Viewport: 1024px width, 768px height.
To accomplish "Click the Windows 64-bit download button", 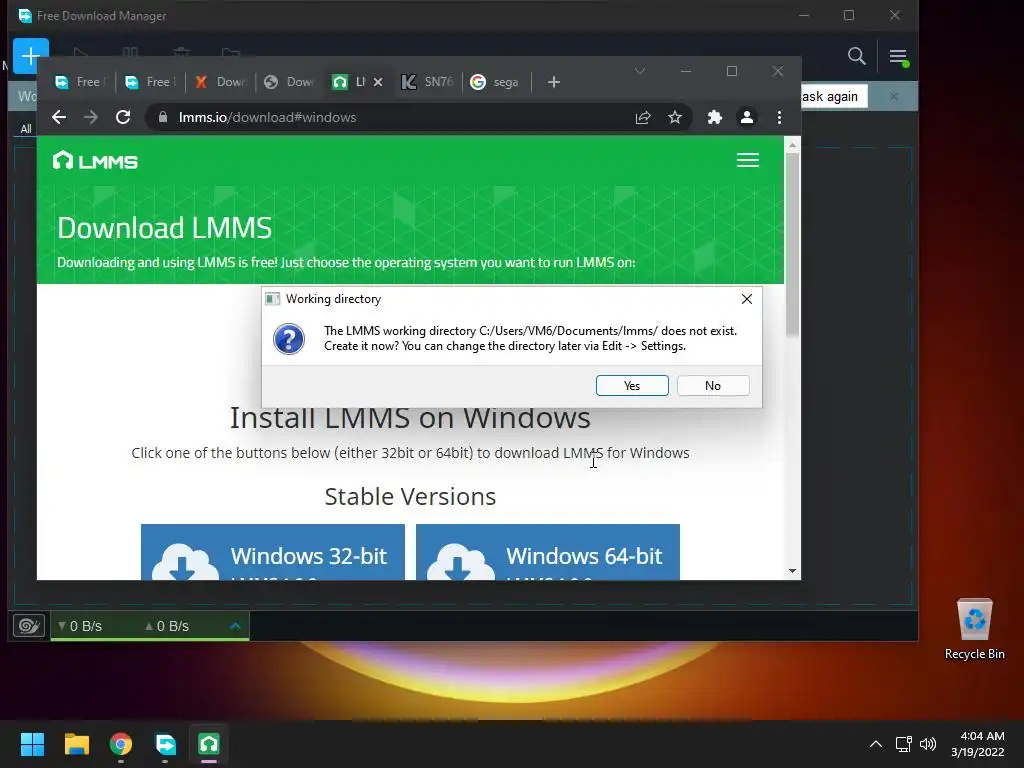I will coord(548,552).
